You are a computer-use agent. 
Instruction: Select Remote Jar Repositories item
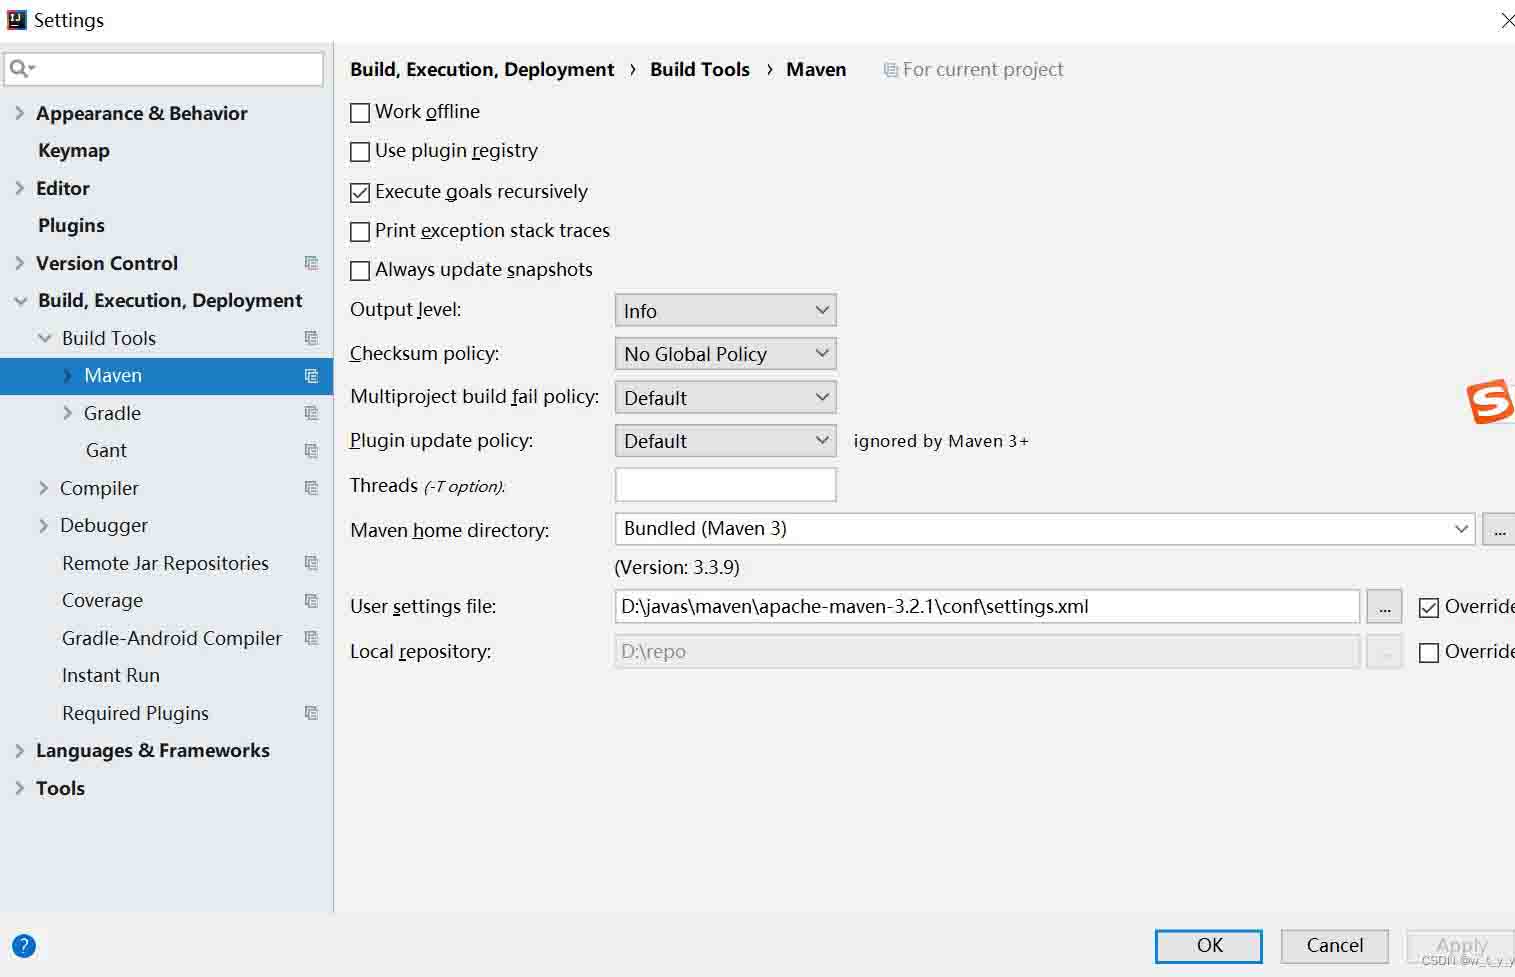point(165,563)
